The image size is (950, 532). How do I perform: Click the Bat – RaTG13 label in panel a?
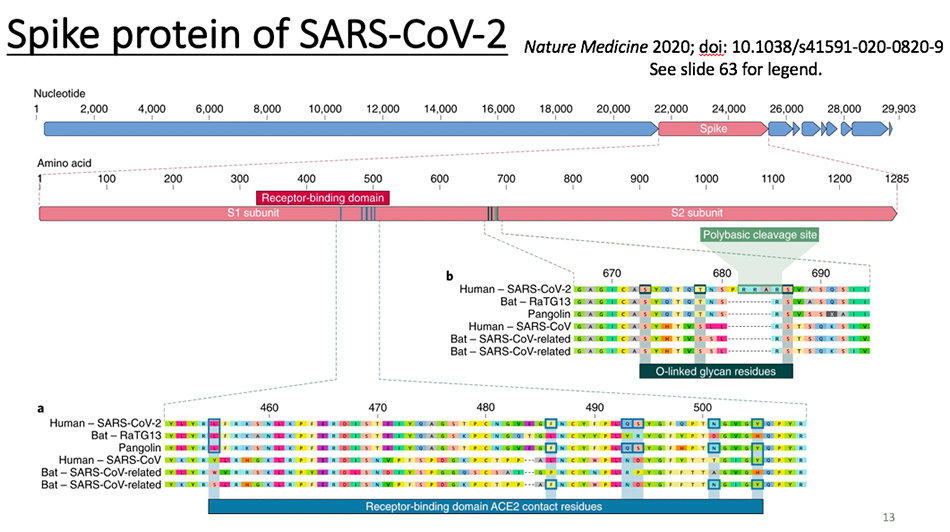126,436
